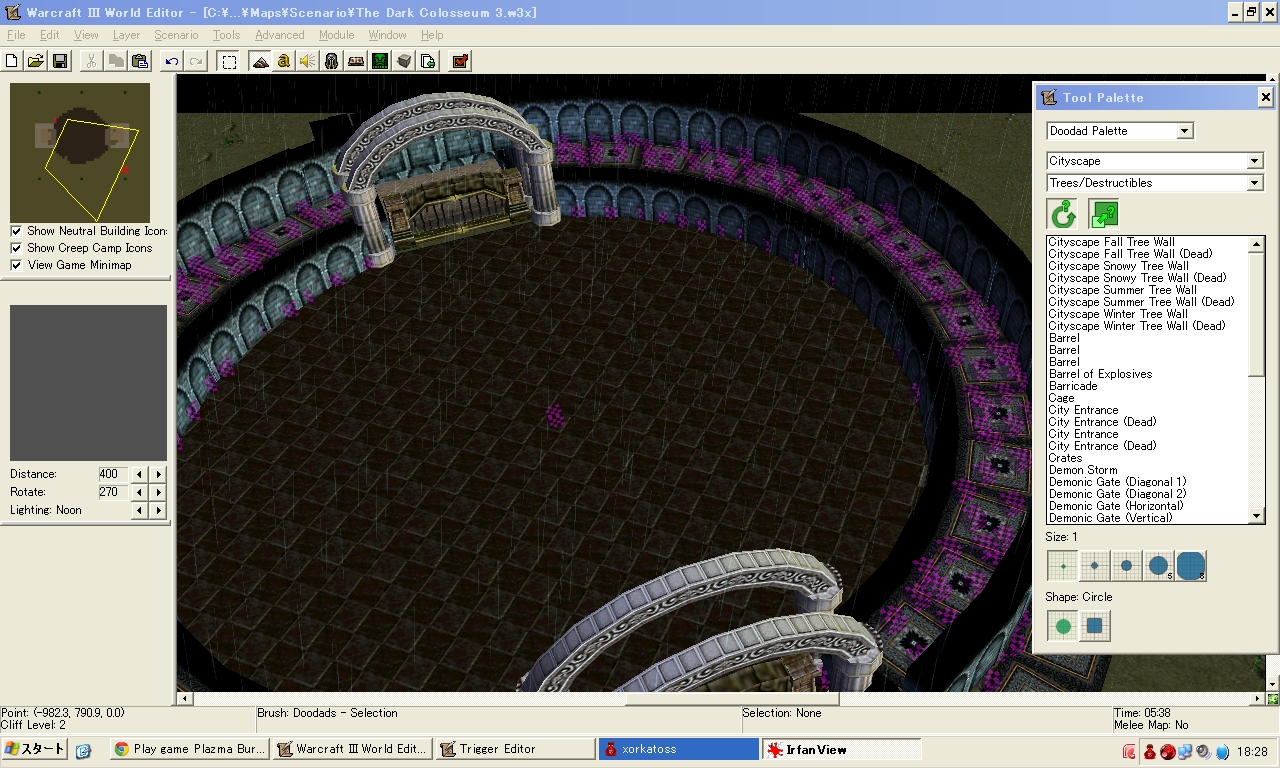Open the Sound Editor speaker icon
This screenshot has height=768, width=1280.
click(x=308, y=61)
